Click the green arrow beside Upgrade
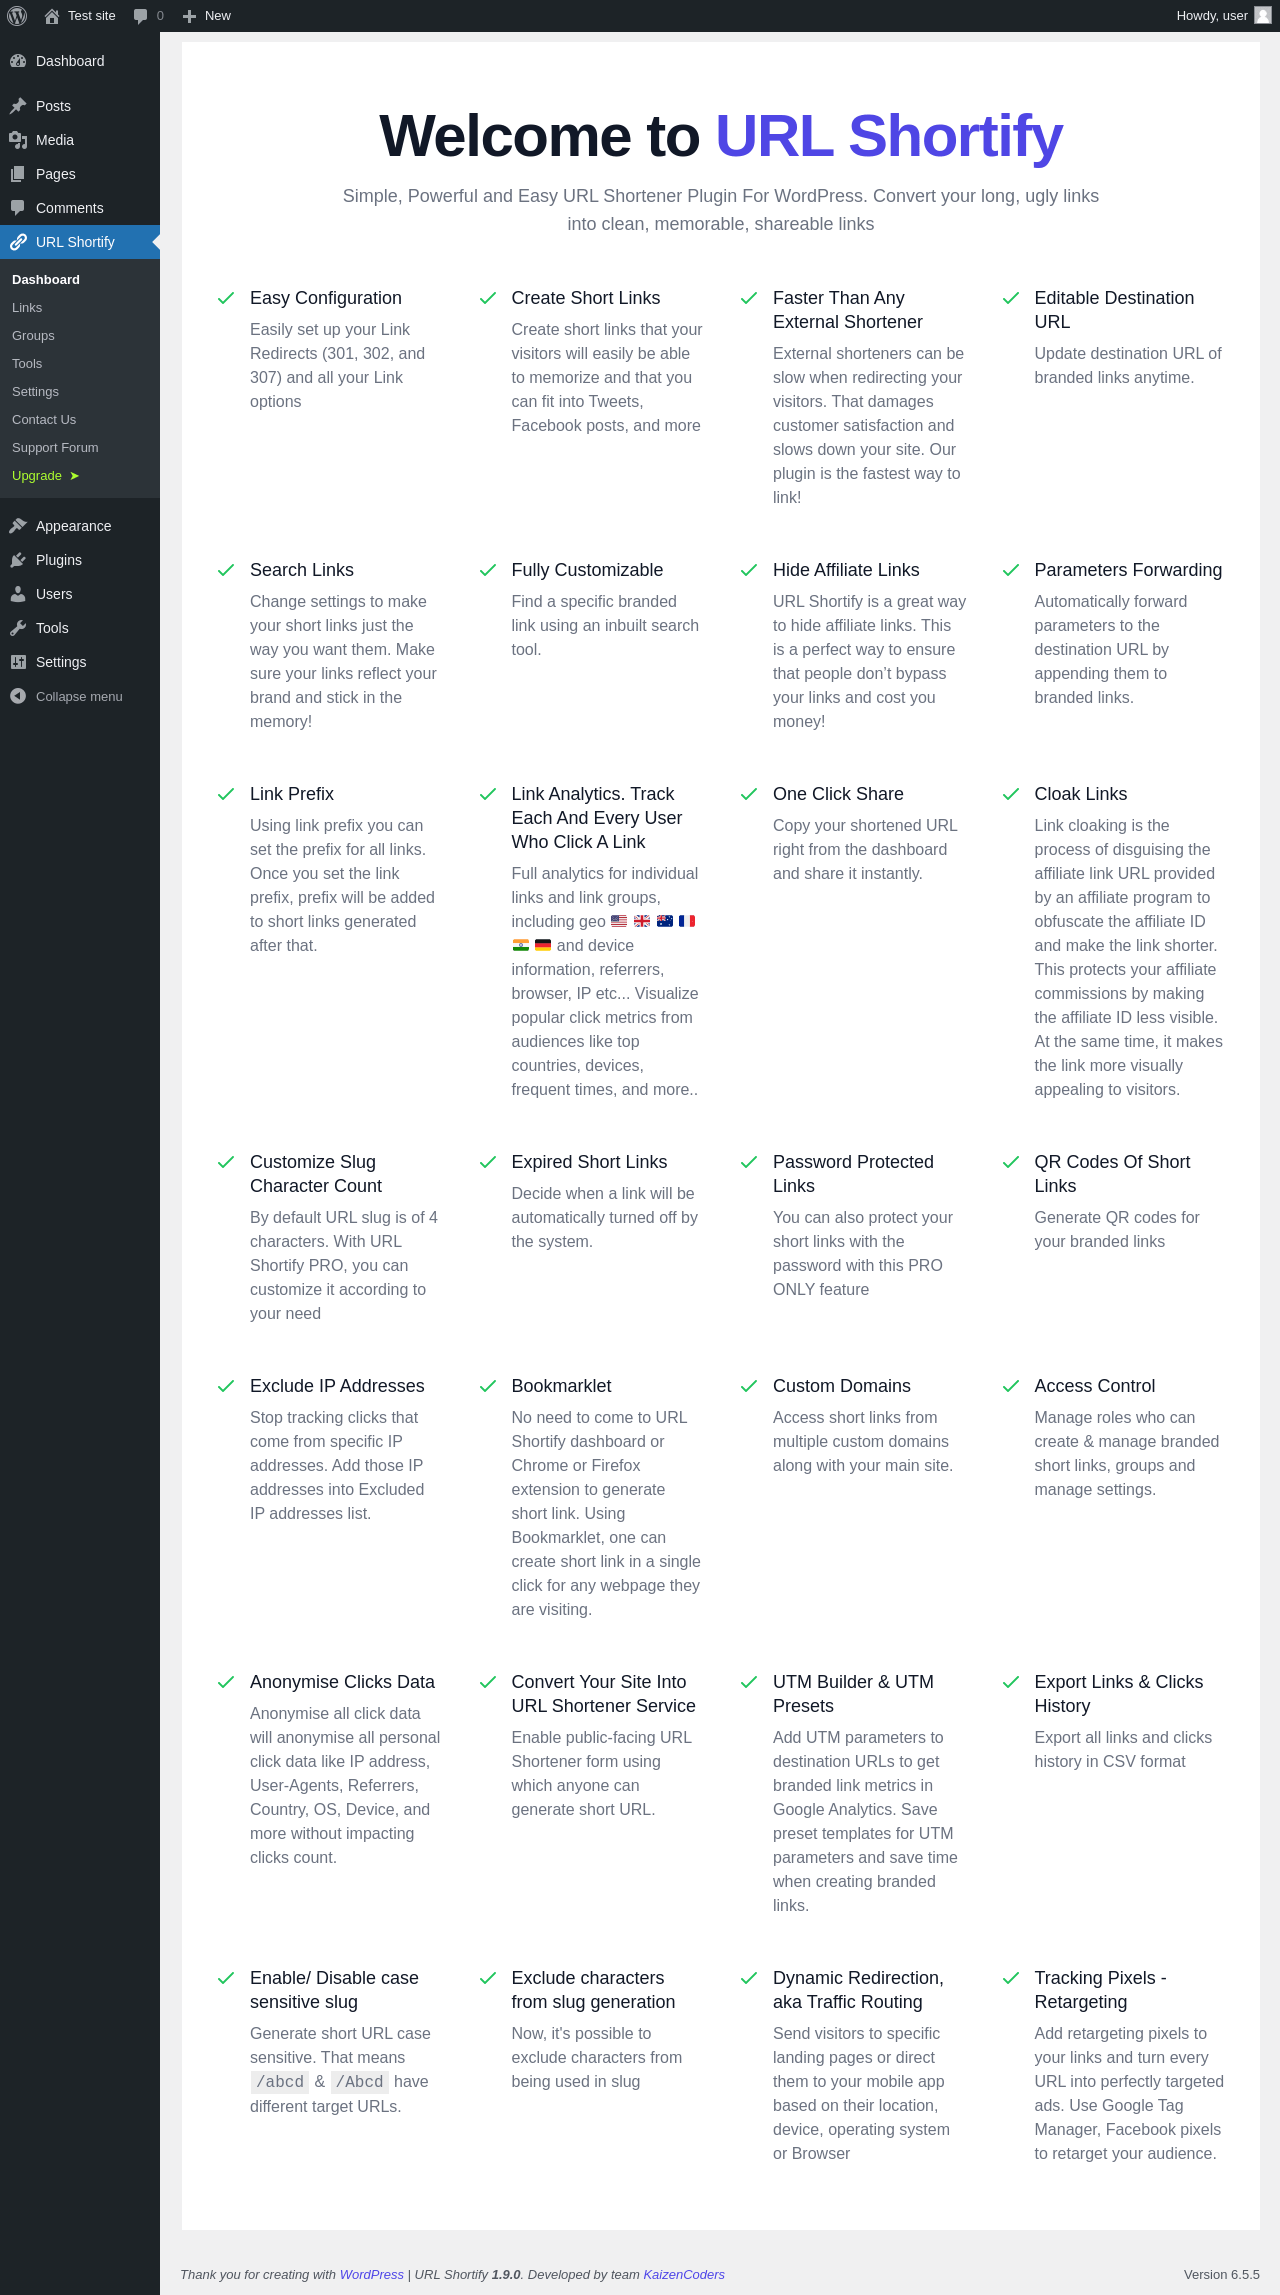Viewport: 1280px width, 2295px height. pos(75,476)
